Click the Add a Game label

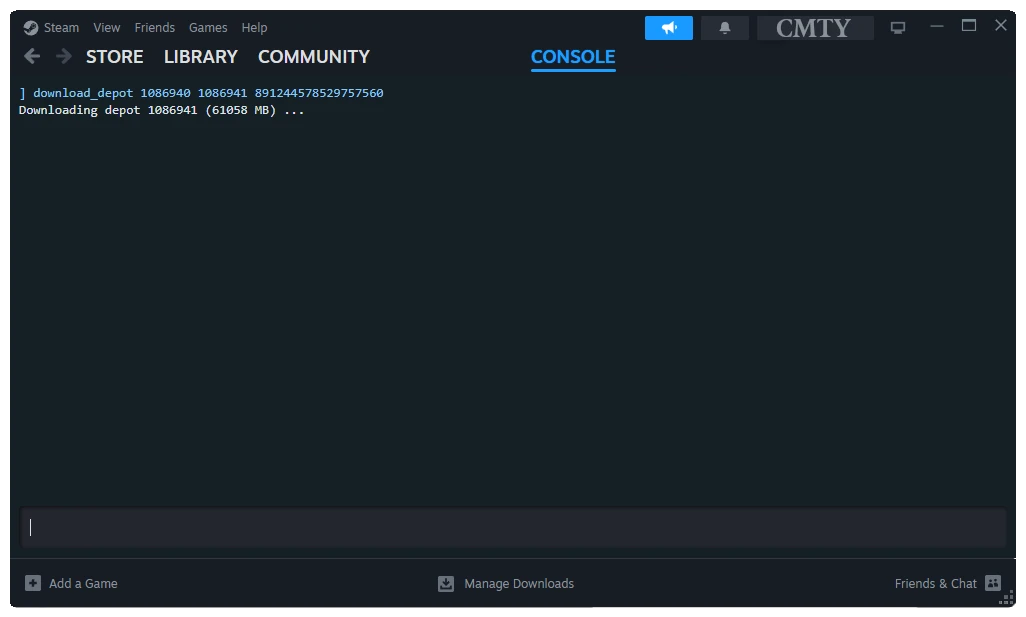[83, 584]
